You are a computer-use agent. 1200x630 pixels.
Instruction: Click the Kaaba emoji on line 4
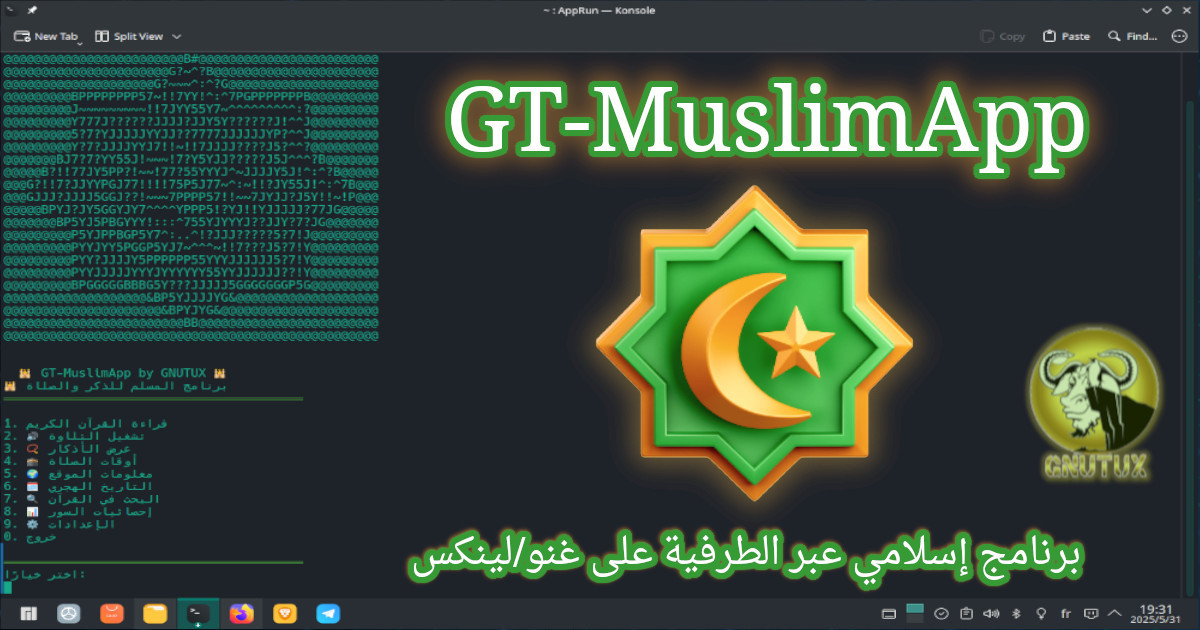tap(32, 462)
